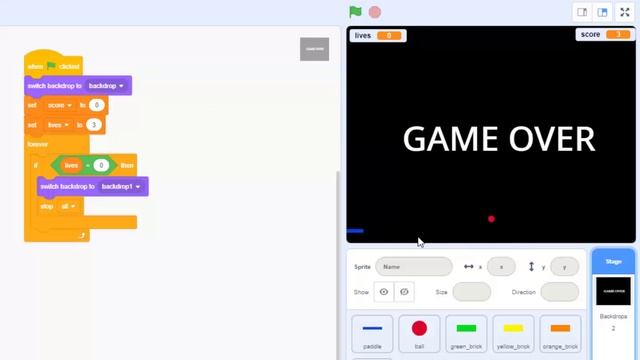Click the value 0 in set score block
The width and height of the screenshot is (640, 360).
coord(97,105)
